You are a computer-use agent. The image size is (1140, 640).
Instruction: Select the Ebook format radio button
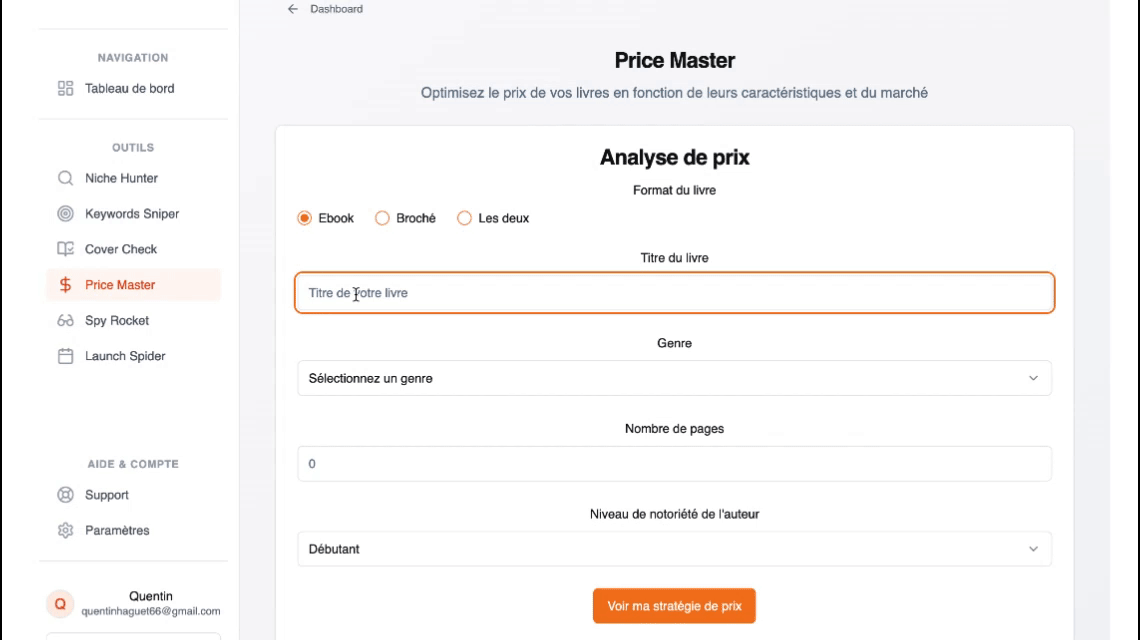305,218
